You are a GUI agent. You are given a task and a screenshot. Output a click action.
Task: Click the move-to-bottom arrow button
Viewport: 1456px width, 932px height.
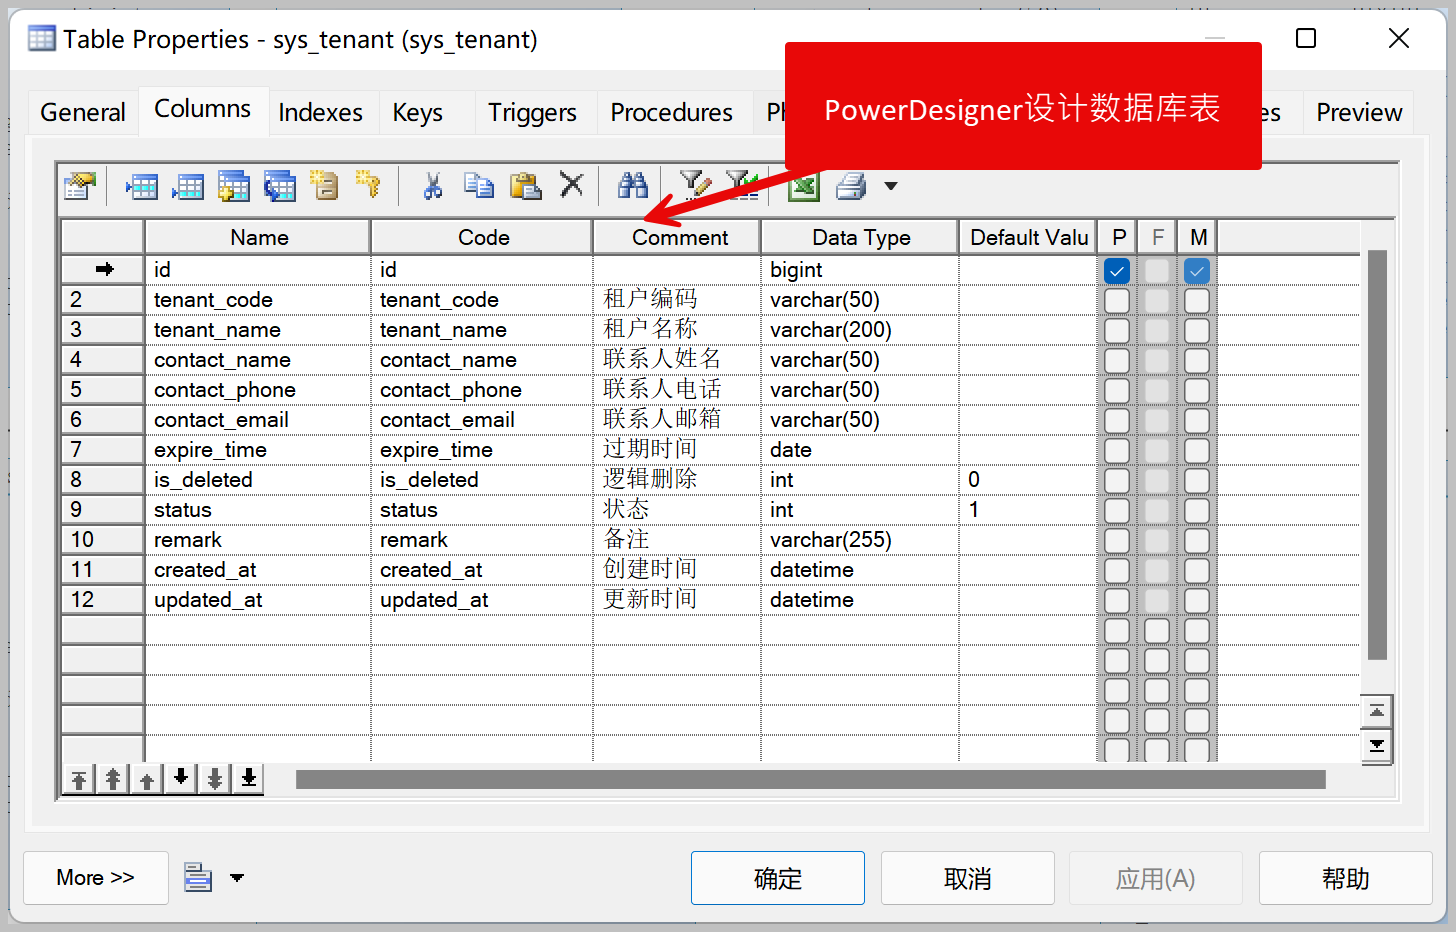pyautogui.click(x=249, y=779)
